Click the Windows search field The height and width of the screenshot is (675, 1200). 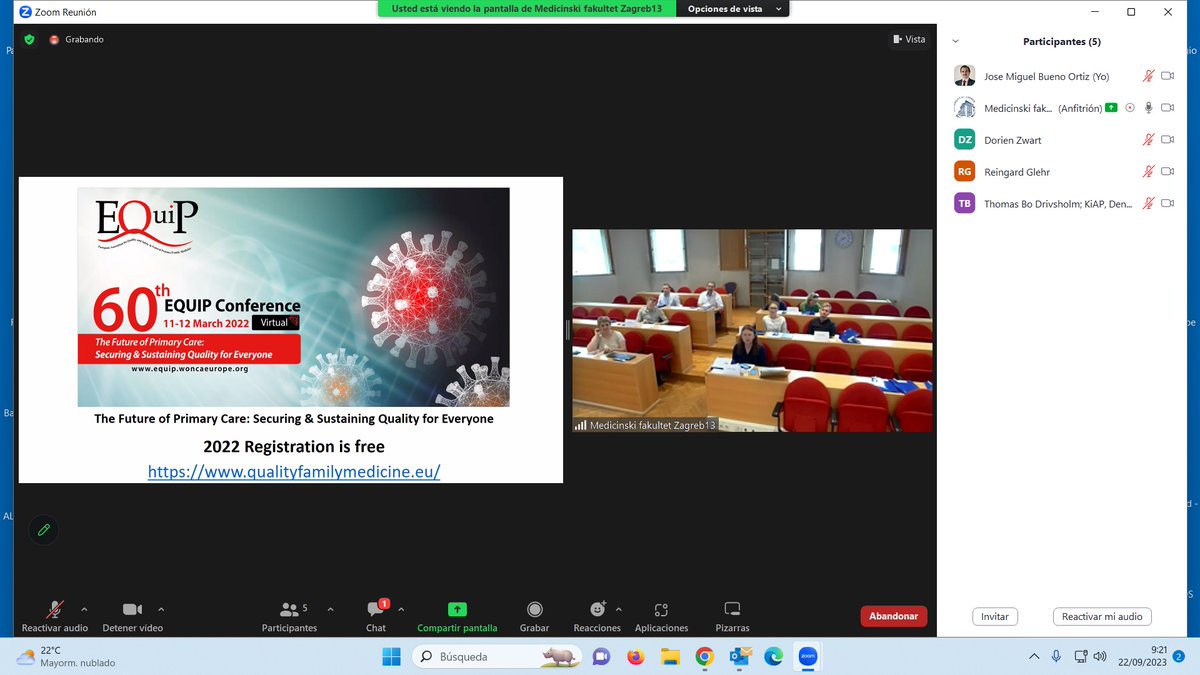(470, 656)
